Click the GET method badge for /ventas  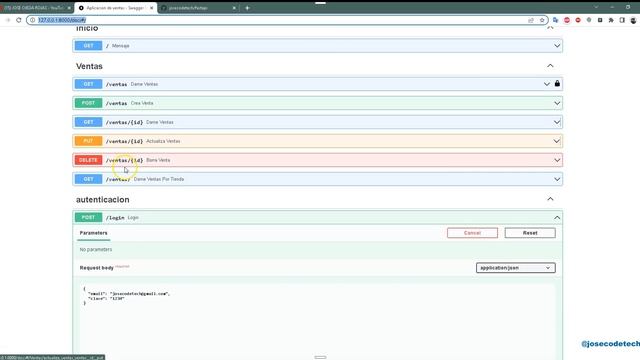click(88, 84)
